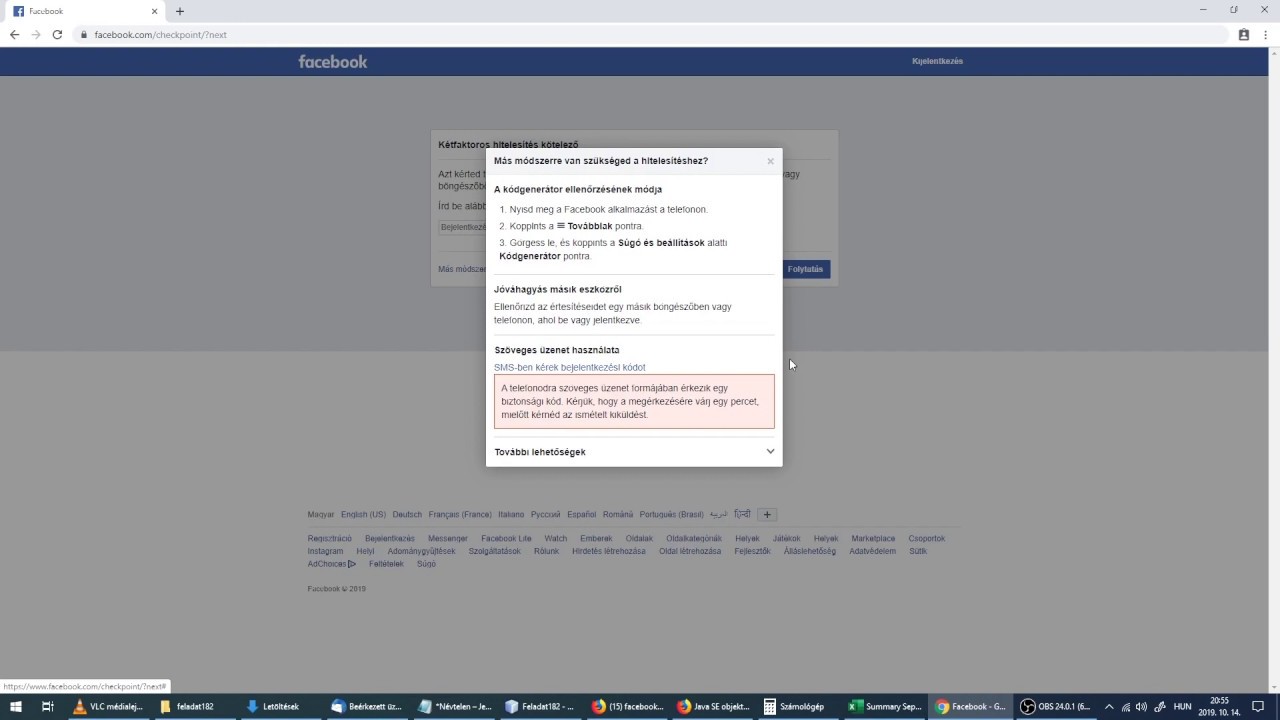Open Java SE objekt Firefox taskbar item

point(713,706)
